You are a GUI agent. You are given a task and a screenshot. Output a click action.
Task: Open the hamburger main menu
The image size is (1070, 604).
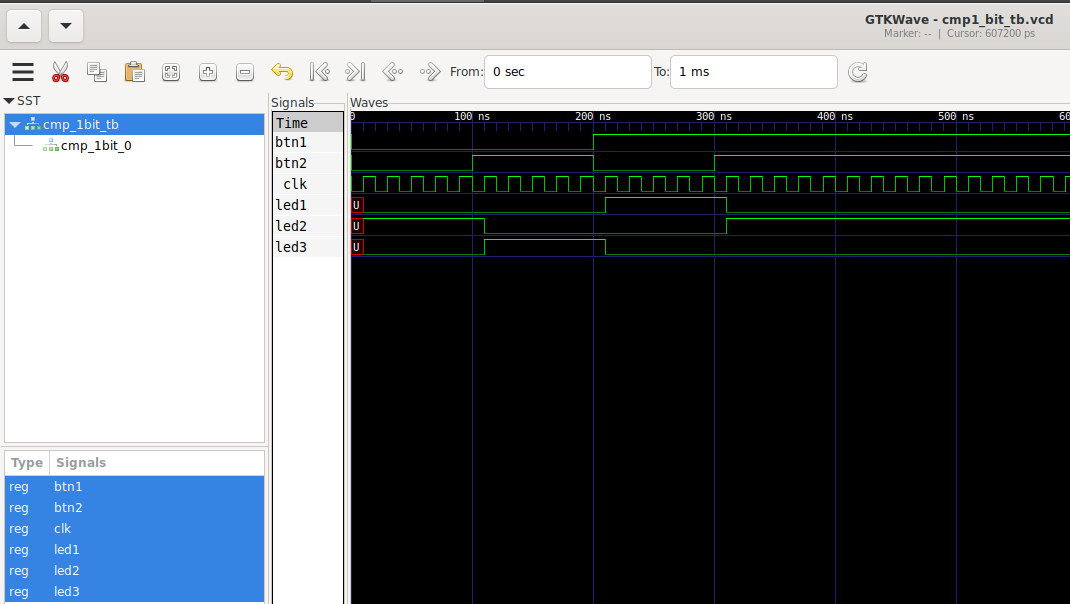pos(23,72)
